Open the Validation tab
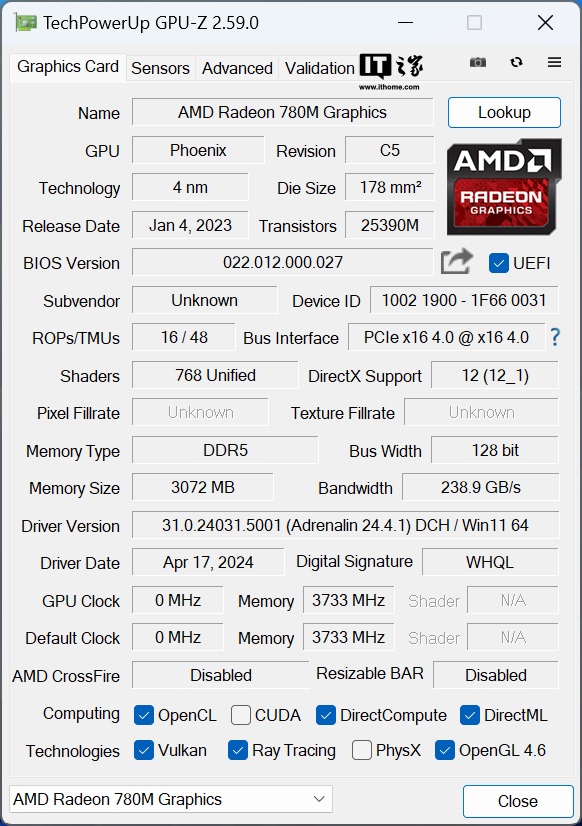The image size is (582, 826). 319,68
